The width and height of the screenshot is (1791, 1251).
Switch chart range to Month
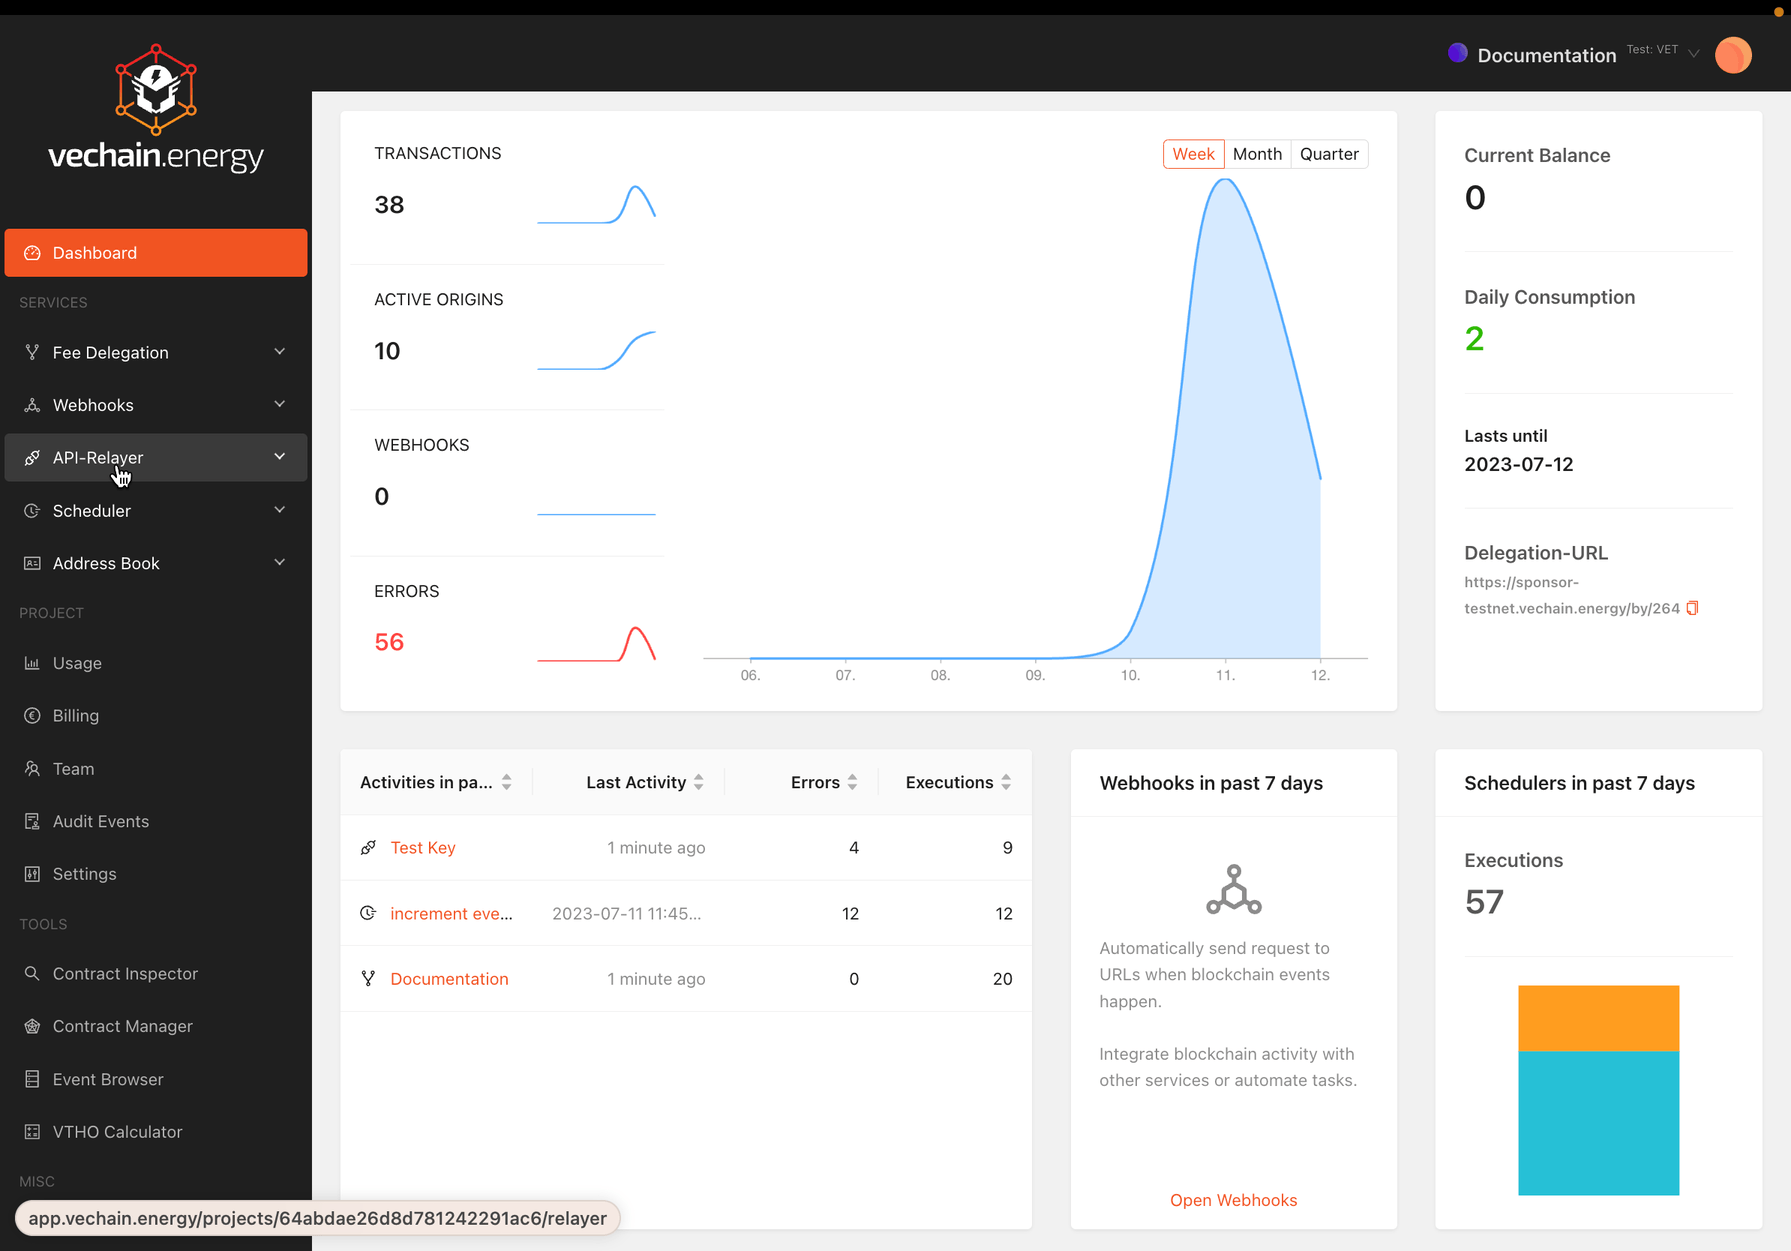click(x=1257, y=154)
